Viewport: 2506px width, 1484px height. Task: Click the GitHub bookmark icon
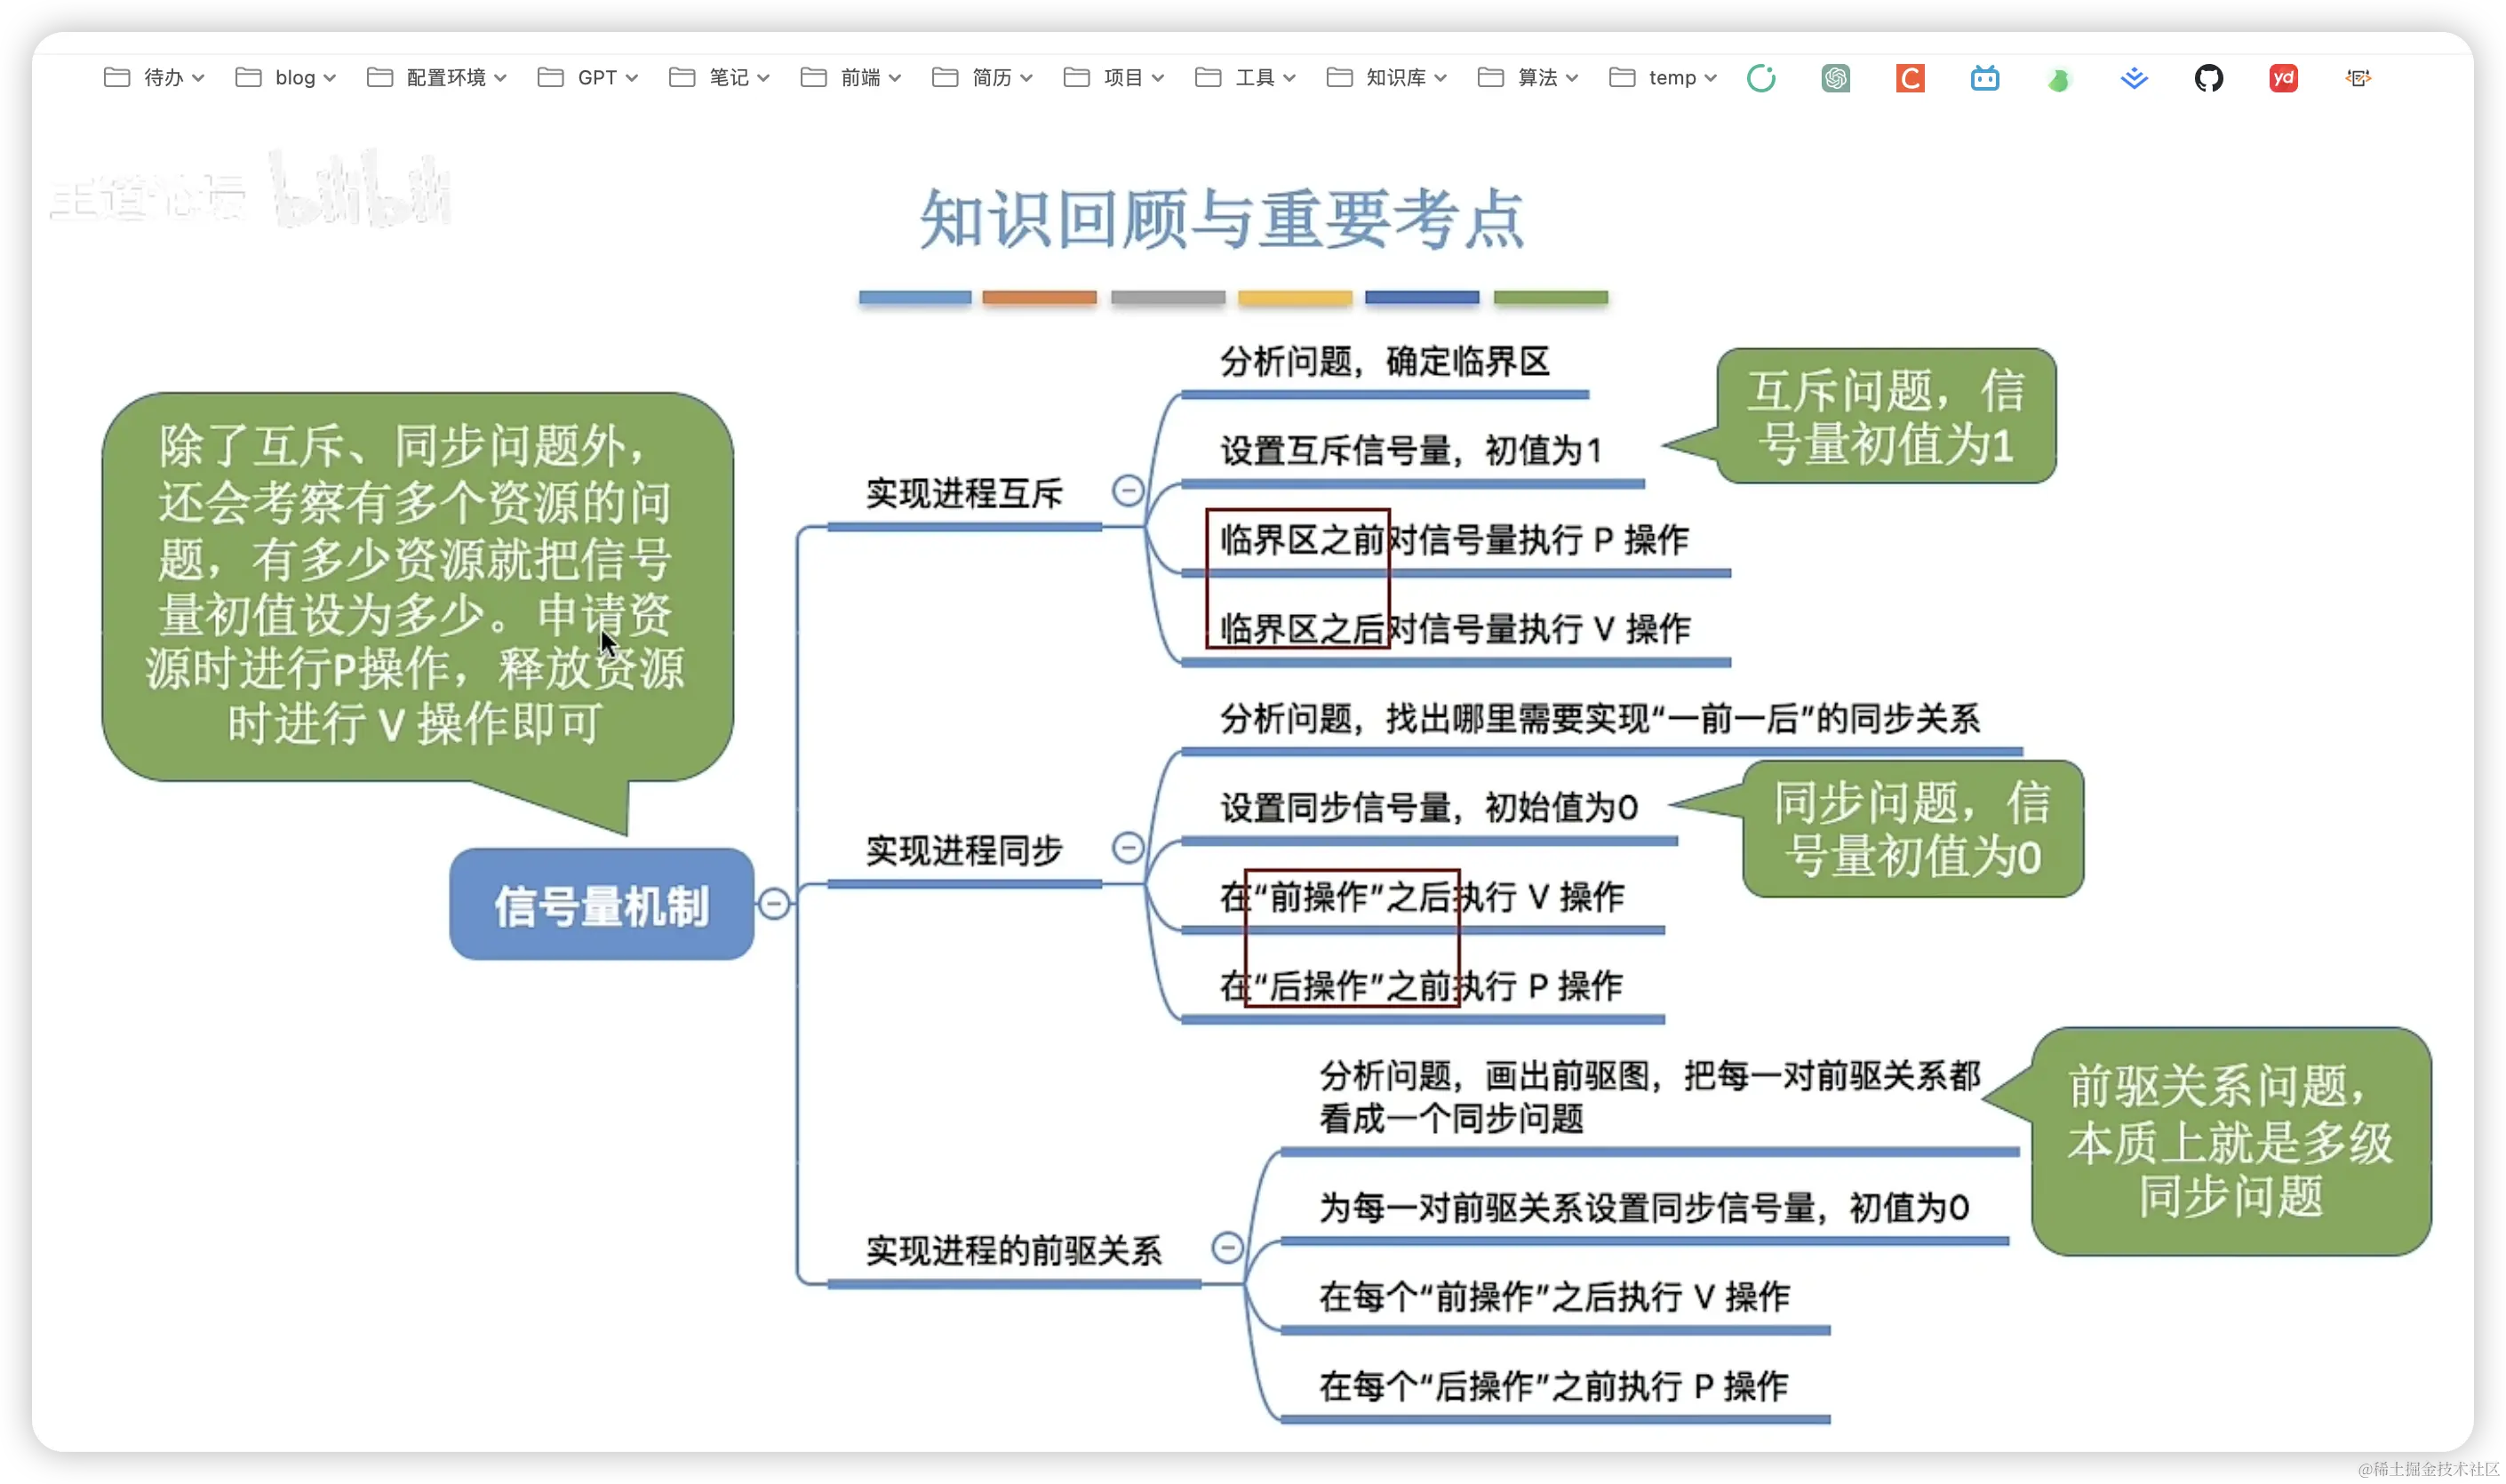[2208, 78]
